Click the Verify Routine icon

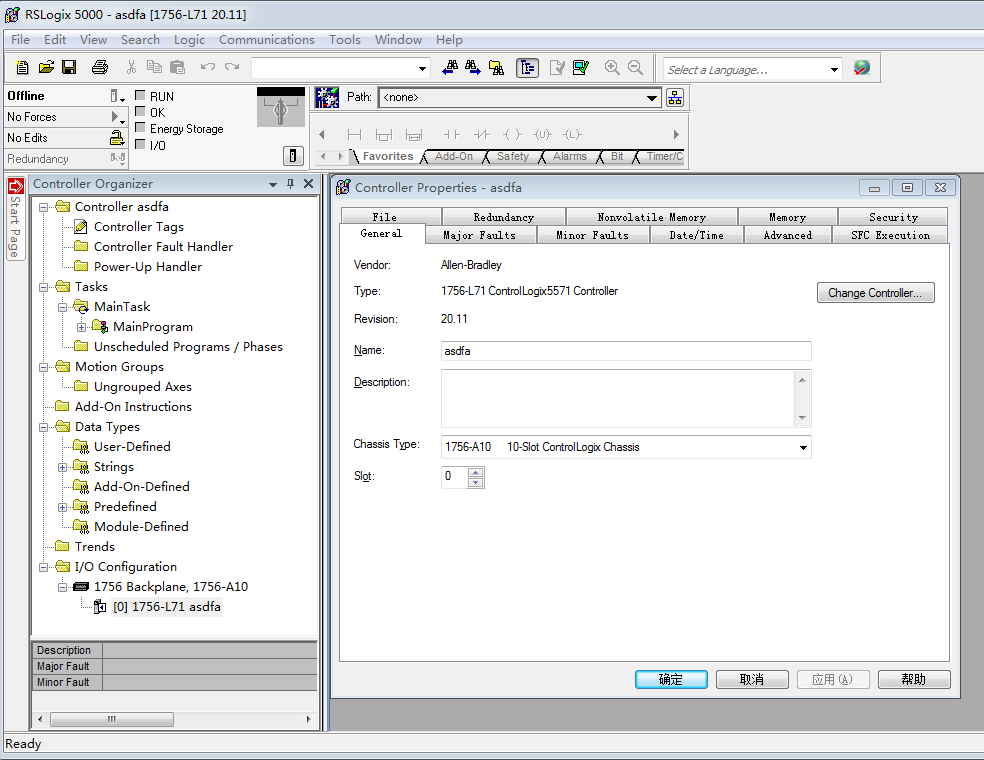[x=557, y=68]
